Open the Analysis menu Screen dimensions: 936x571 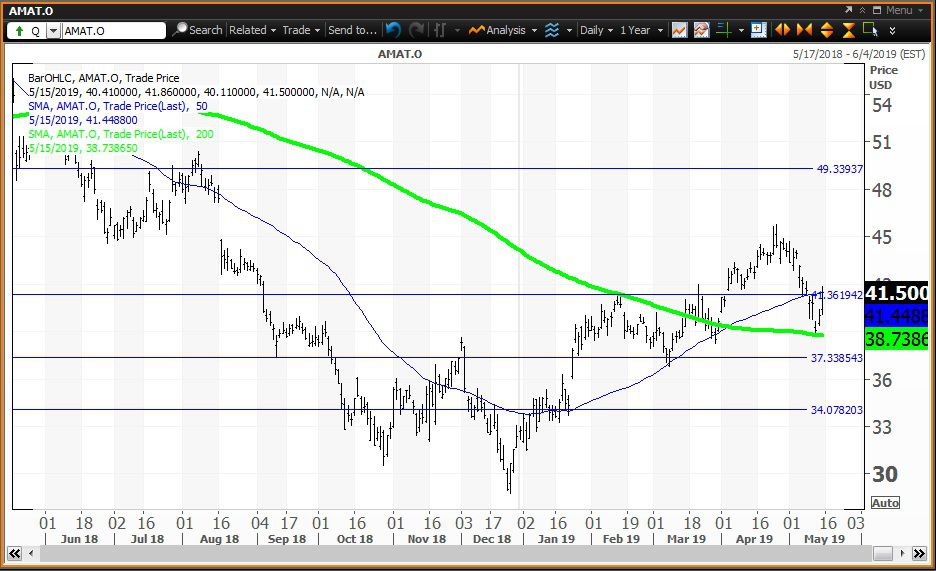click(503, 30)
